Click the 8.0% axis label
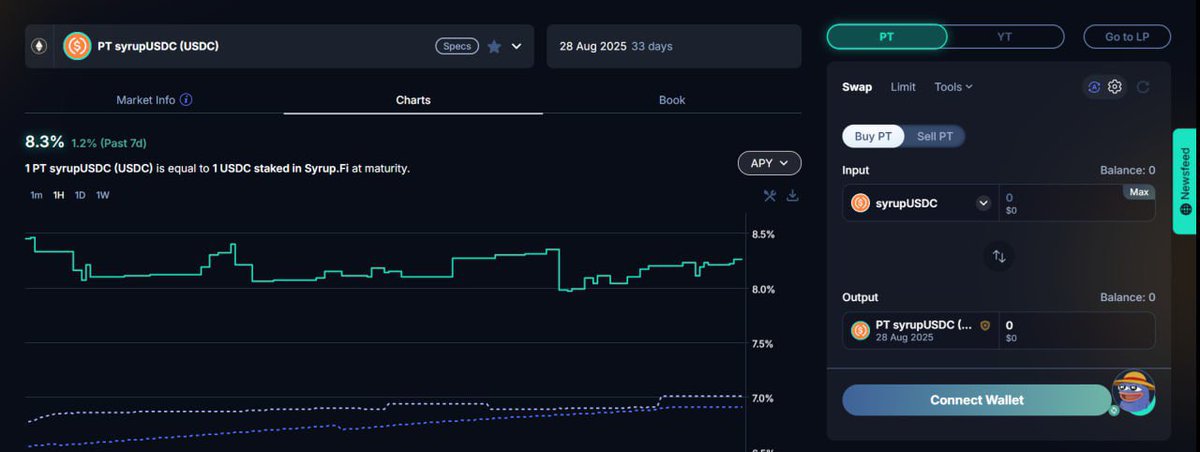Image resolution: width=1200 pixels, height=452 pixels. (x=763, y=290)
